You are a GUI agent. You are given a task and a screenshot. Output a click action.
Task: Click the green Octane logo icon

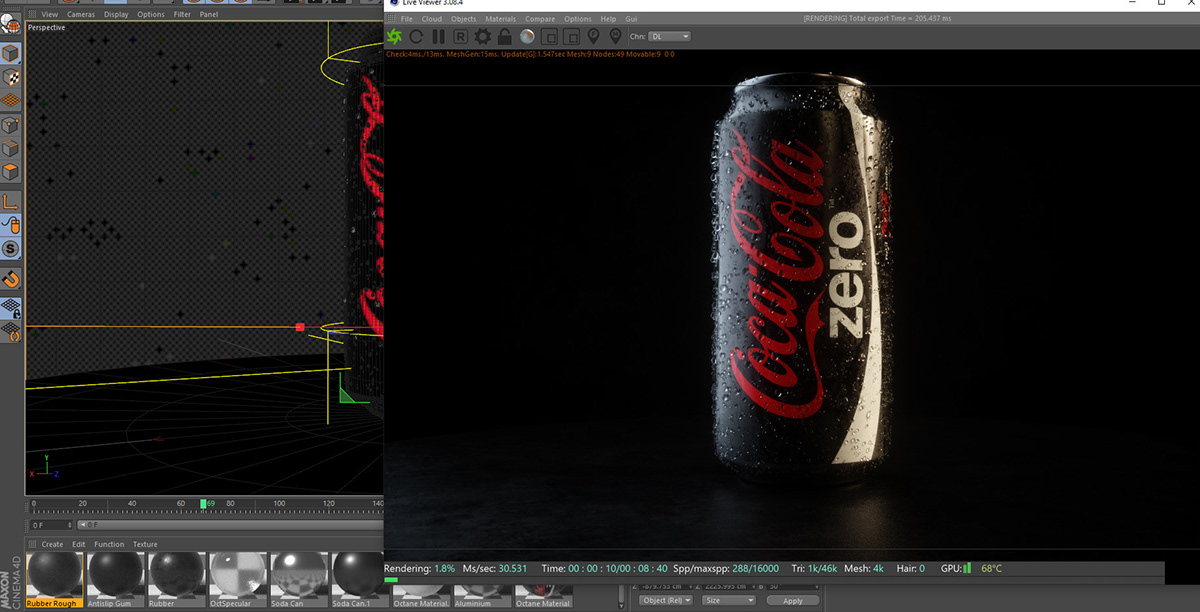pyautogui.click(x=395, y=36)
